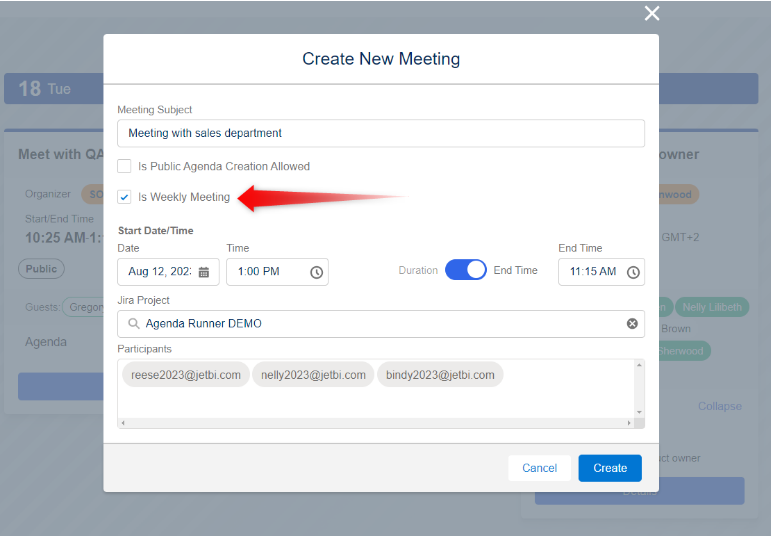This screenshot has height=536, width=771.
Task: Select participant nelly2023@jetbi.com chip
Action: (x=313, y=375)
